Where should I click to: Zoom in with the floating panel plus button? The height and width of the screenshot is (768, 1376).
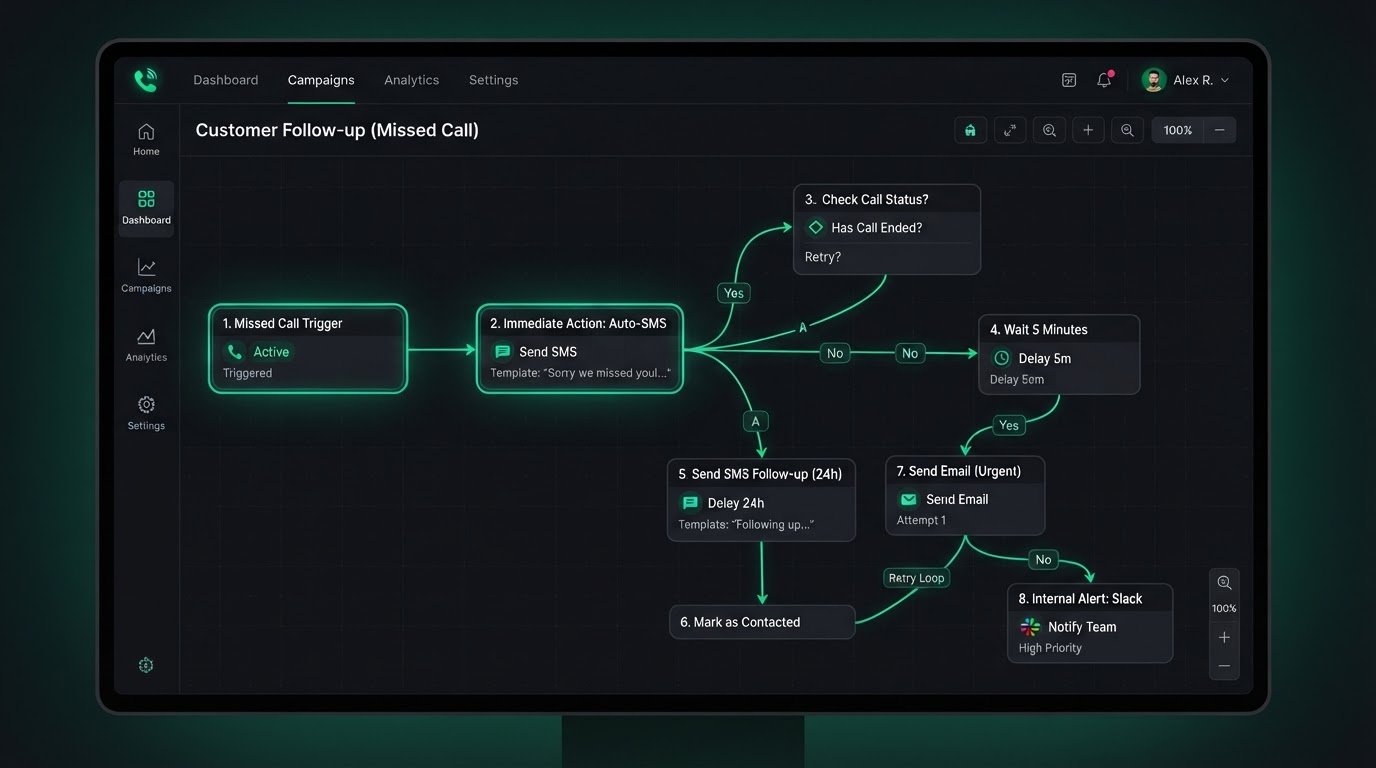pyautogui.click(x=1224, y=637)
